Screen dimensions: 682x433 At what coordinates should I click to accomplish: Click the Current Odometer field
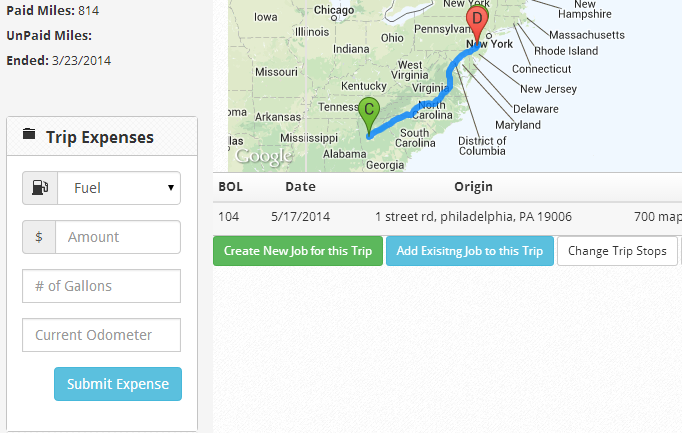click(x=101, y=335)
